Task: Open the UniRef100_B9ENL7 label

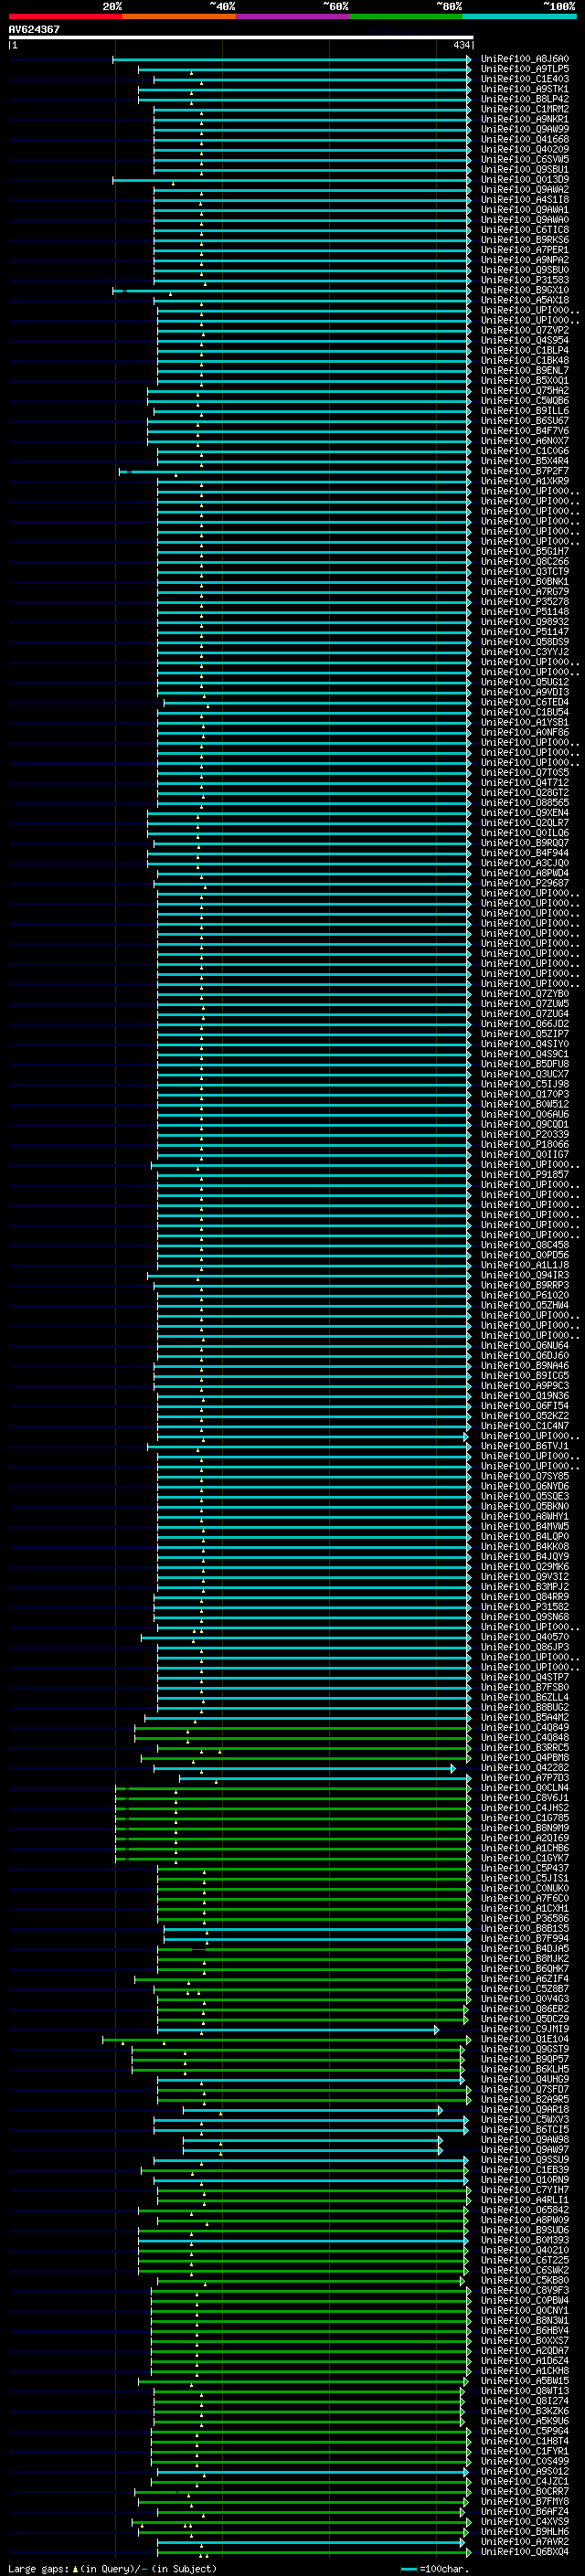Action: (524, 370)
